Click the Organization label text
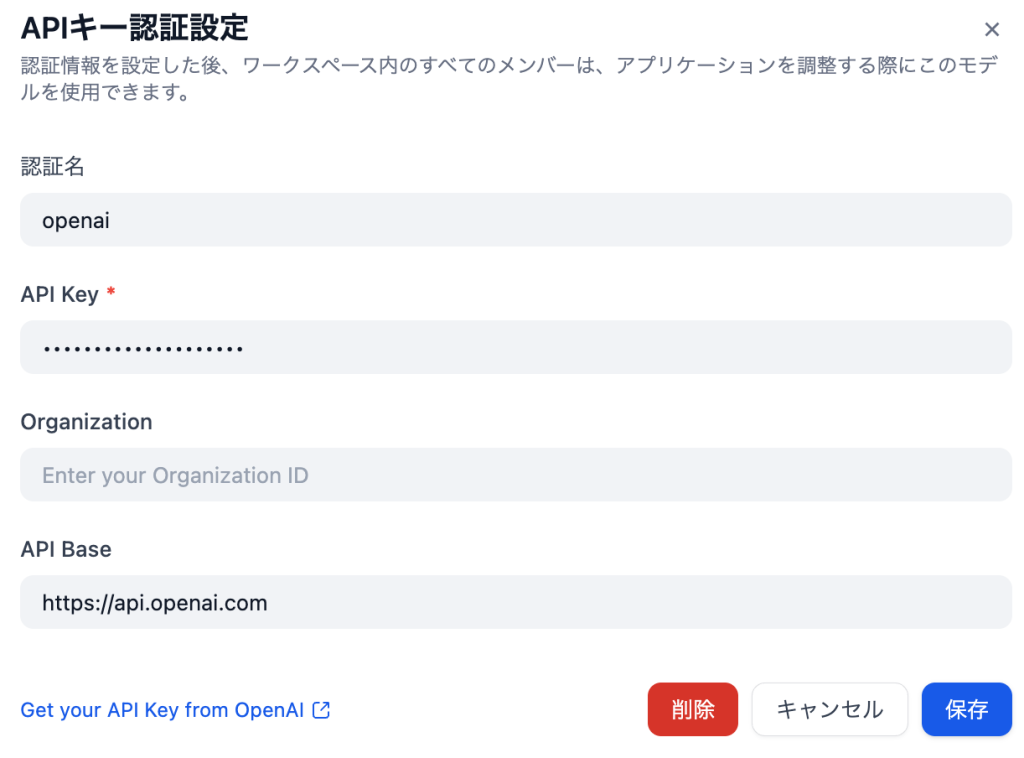 click(x=86, y=422)
